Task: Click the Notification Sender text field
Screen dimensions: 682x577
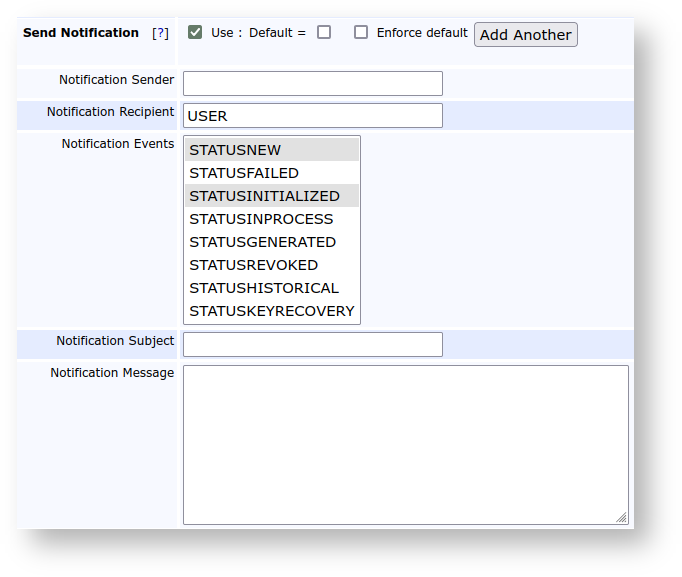Action: [312, 83]
